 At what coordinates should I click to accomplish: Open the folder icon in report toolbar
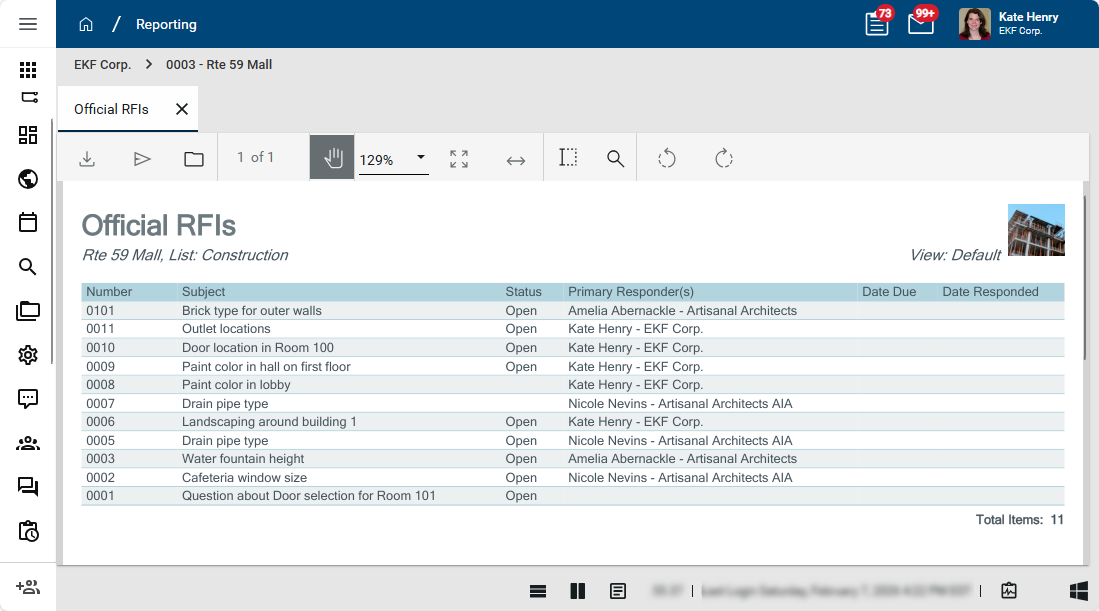(x=194, y=158)
